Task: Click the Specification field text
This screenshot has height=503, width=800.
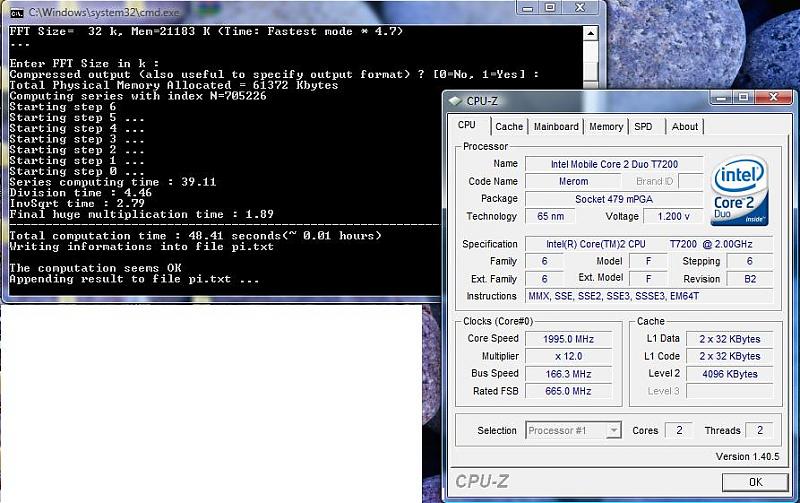Action: (x=649, y=244)
